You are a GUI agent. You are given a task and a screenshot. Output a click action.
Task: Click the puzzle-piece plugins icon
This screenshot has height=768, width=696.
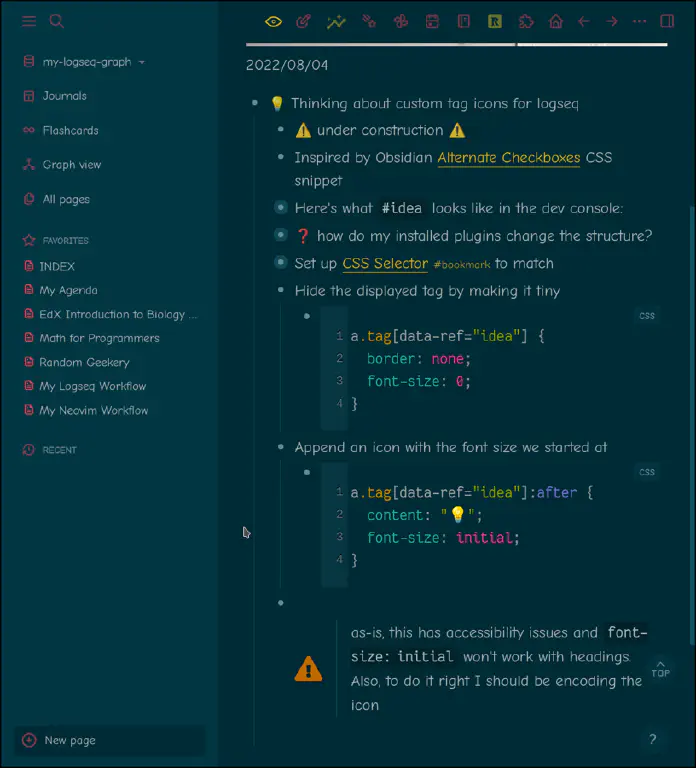pyautogui.click(x=526, y=21)
